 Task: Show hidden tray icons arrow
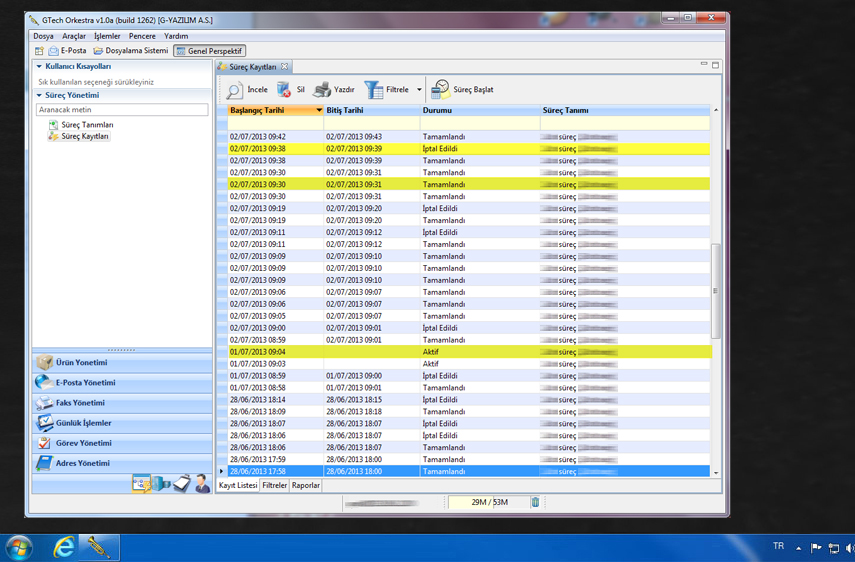click(x=799, y=548)
